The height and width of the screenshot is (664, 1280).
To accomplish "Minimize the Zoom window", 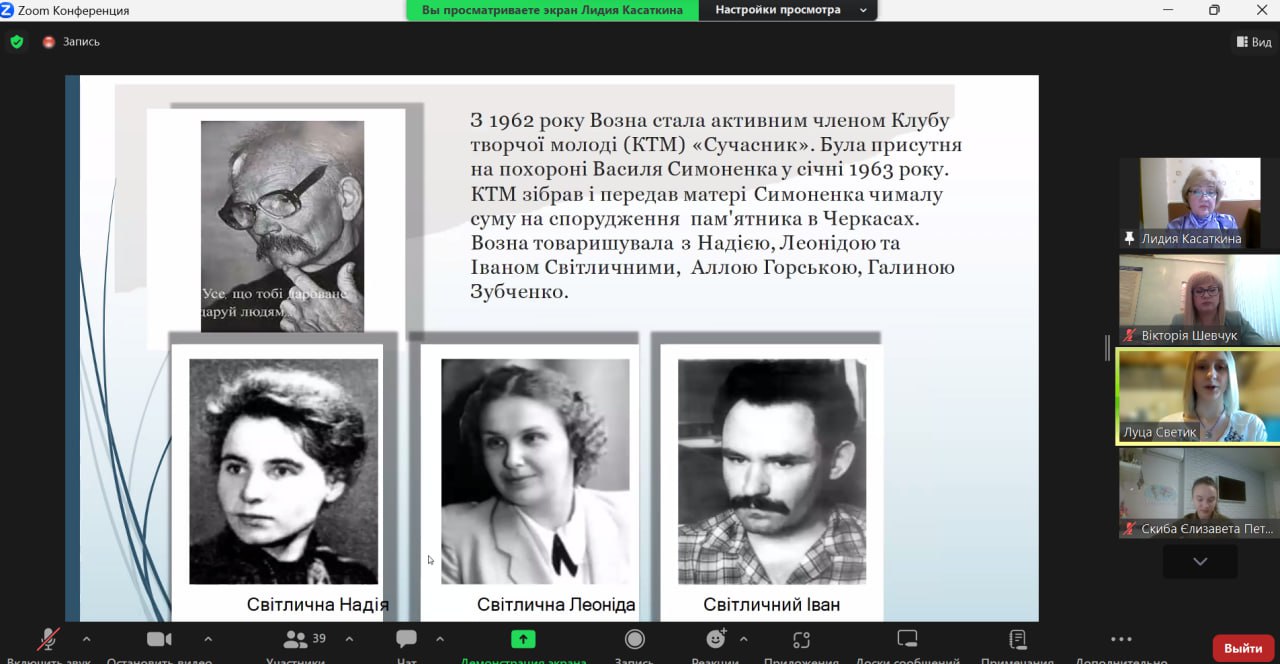I will tap(1168, 10).
